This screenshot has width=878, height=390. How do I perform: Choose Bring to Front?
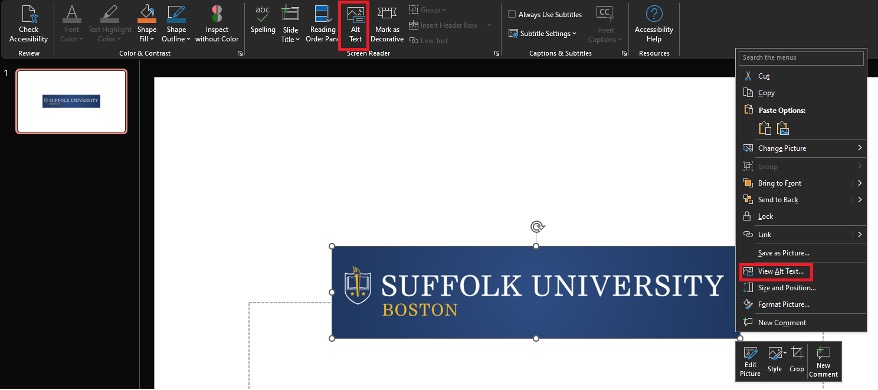click(802, 183)
